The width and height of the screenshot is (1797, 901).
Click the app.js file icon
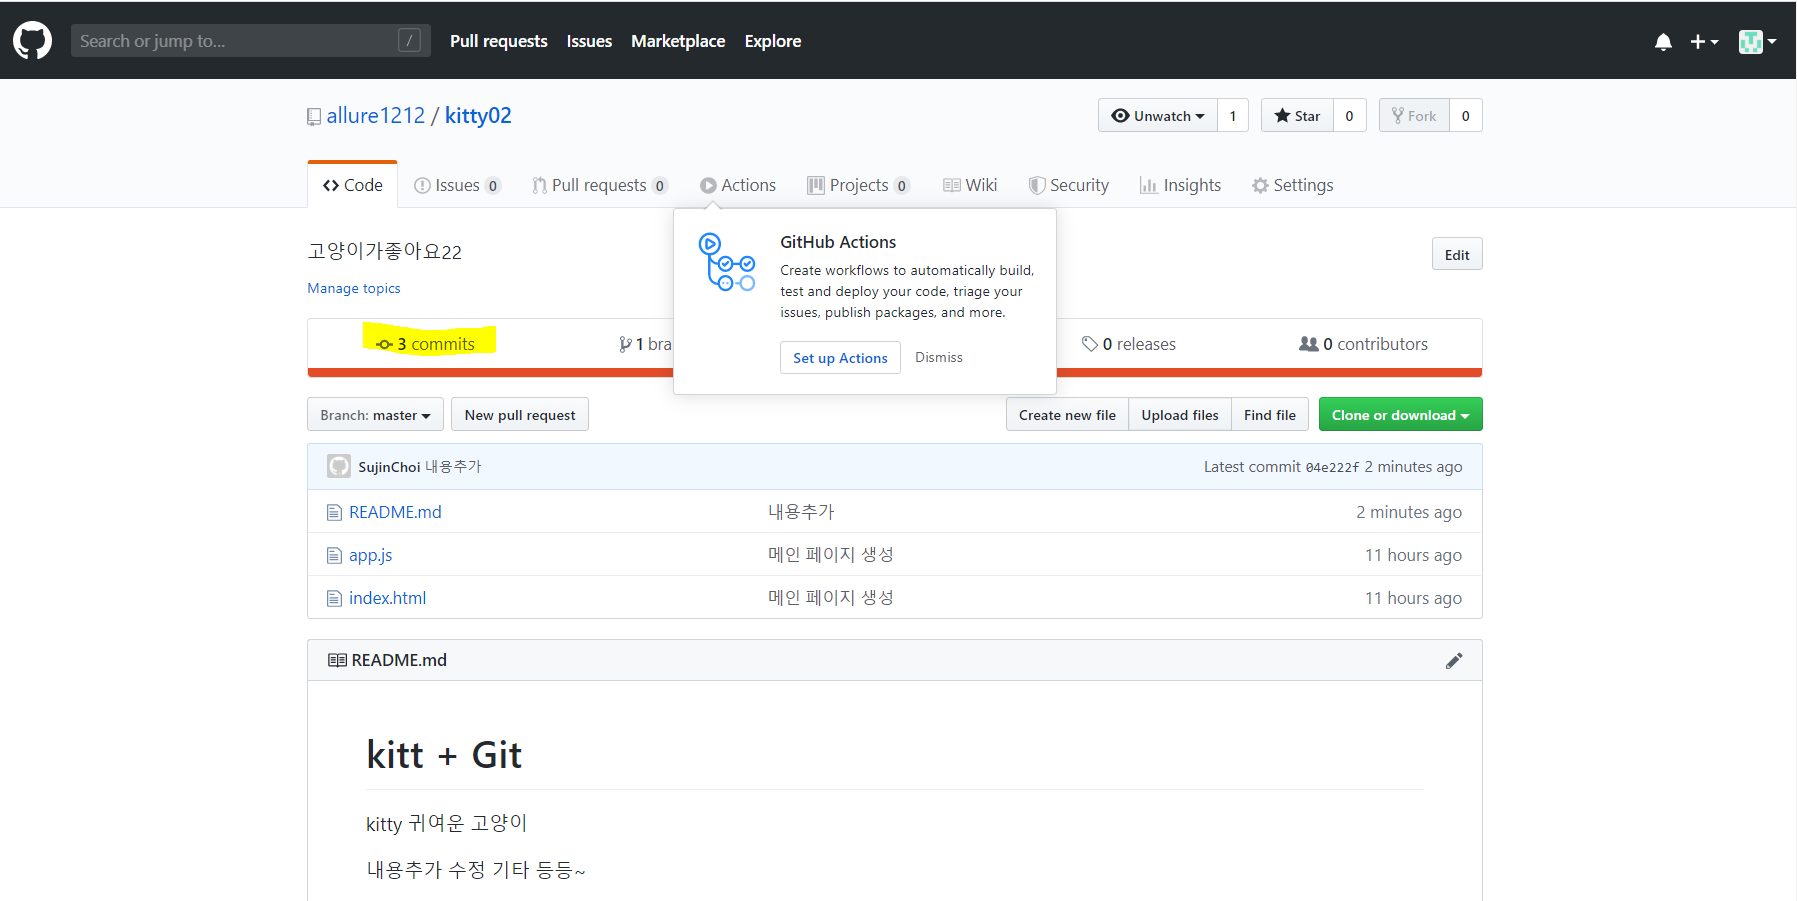pos(335,555)
